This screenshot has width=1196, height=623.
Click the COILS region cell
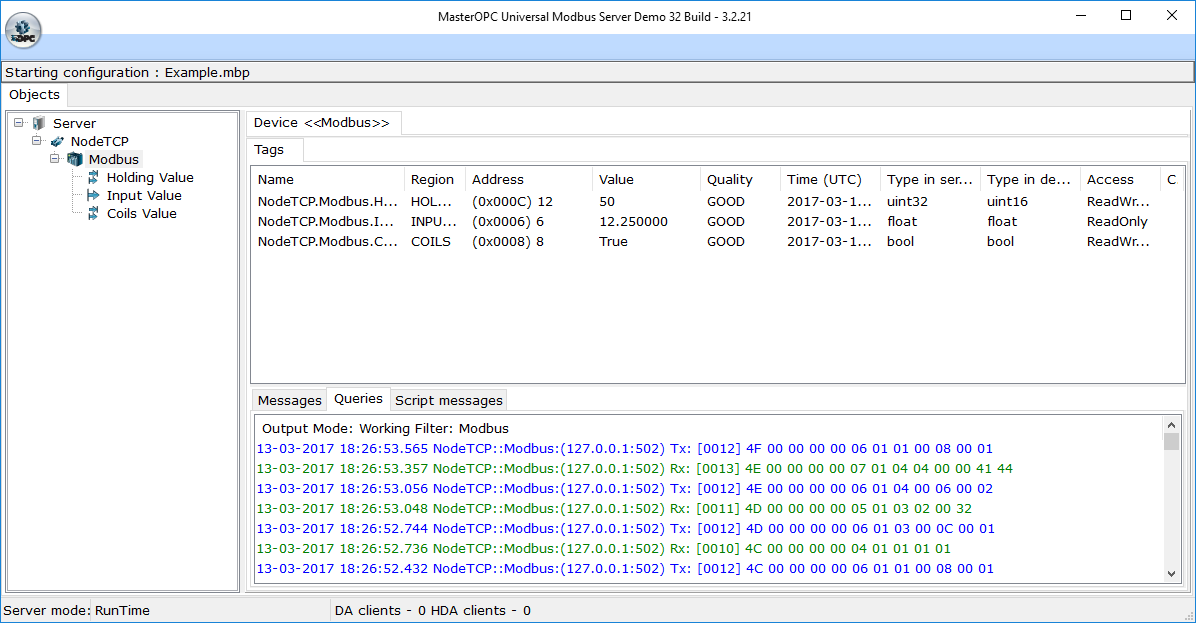(431, 242)
